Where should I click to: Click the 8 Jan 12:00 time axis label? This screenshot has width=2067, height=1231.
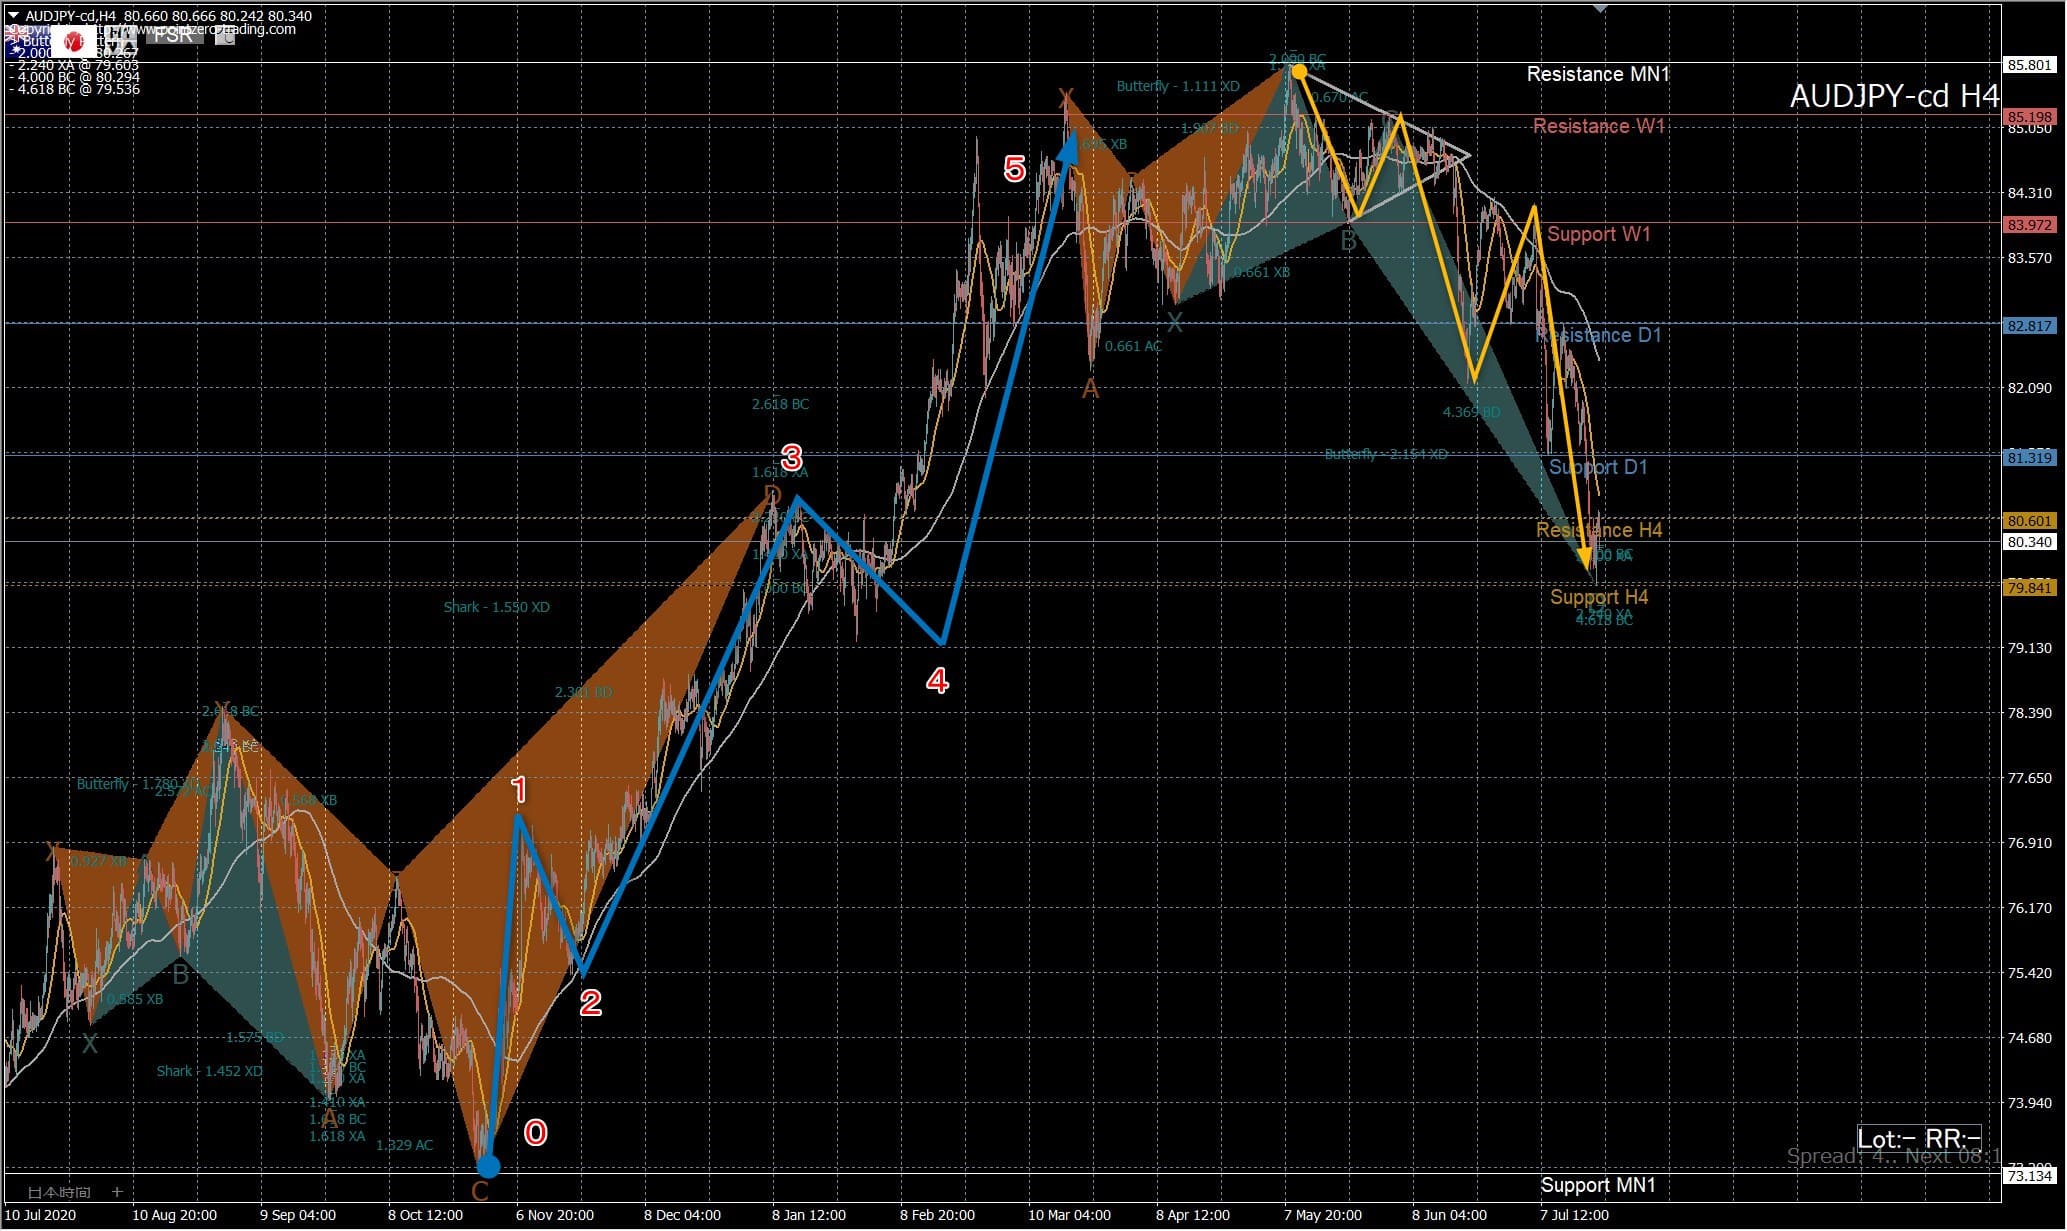tap(808, 1215)
